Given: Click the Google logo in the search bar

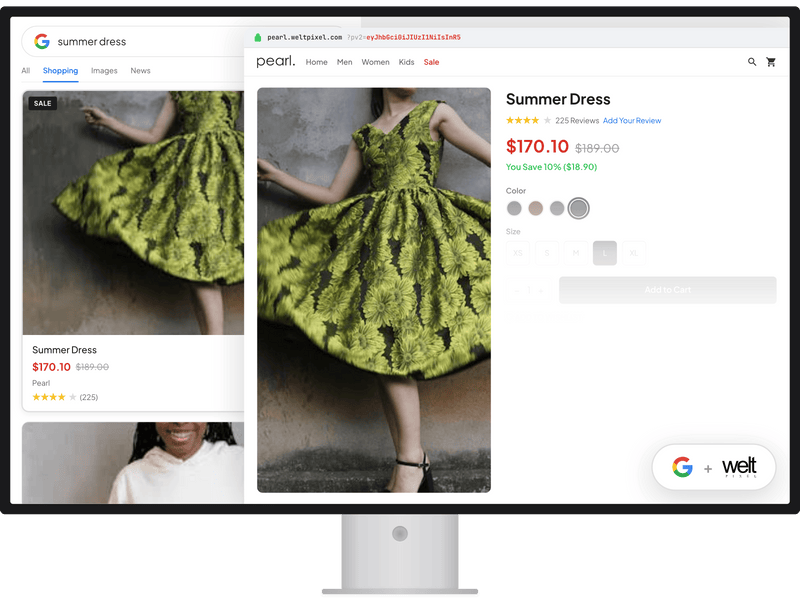Looking at the screenshot, I should tap(42, 41).
